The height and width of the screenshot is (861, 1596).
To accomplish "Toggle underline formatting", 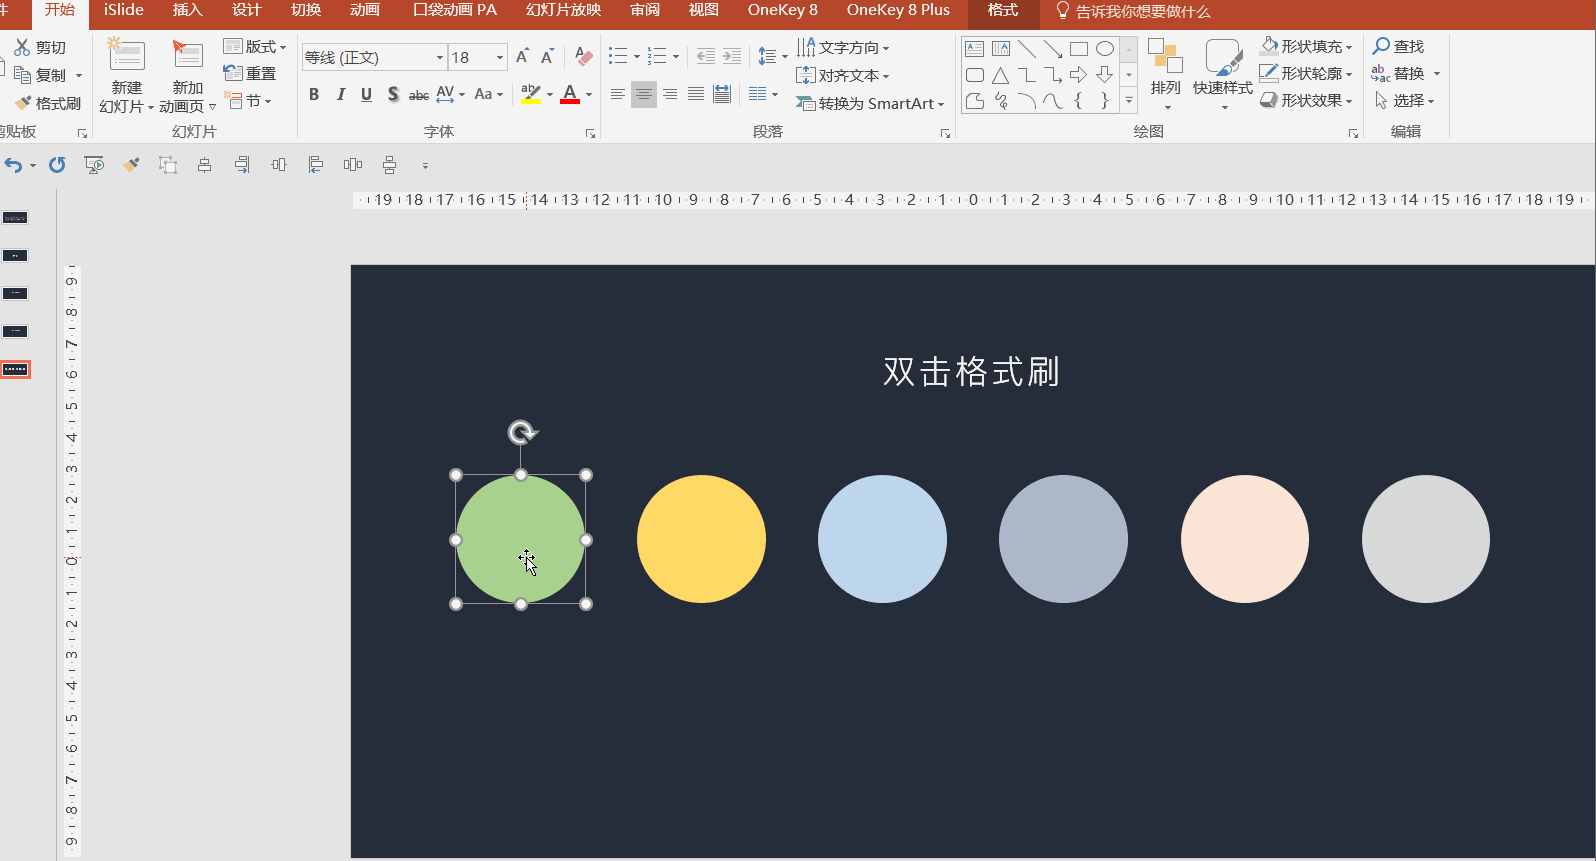I will point(366,94).
